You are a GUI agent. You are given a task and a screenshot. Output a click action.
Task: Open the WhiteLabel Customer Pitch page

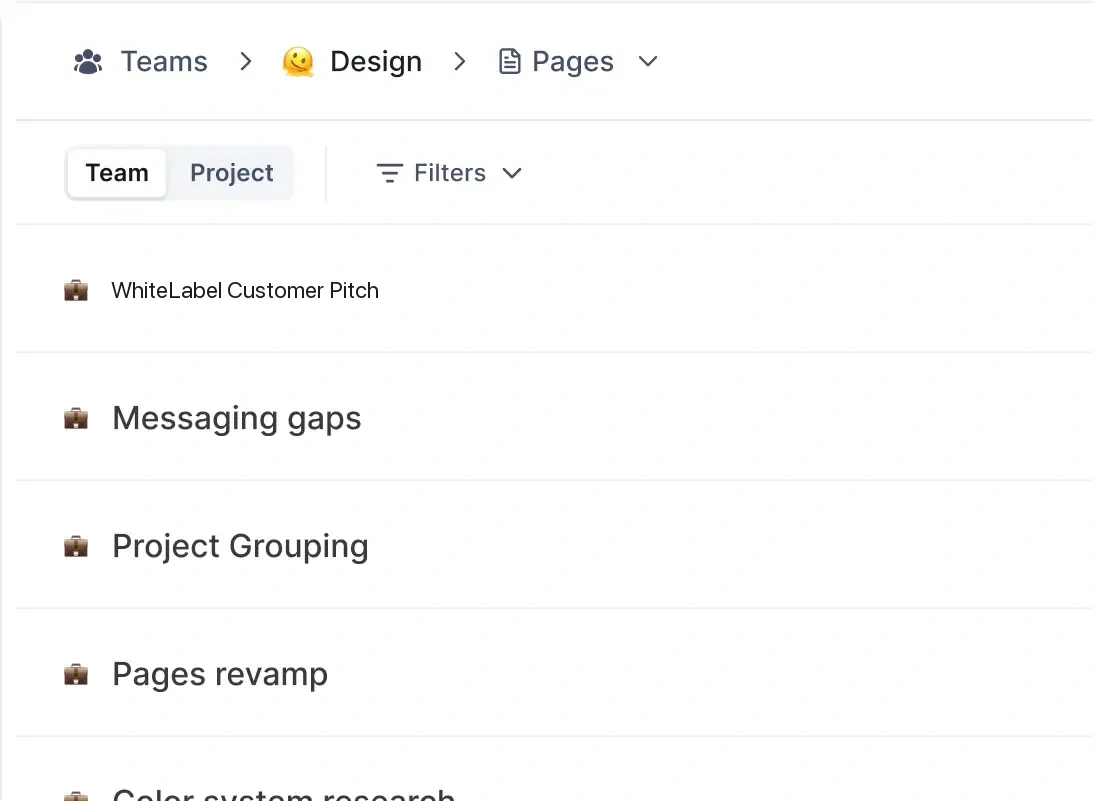tap(245, 290)
